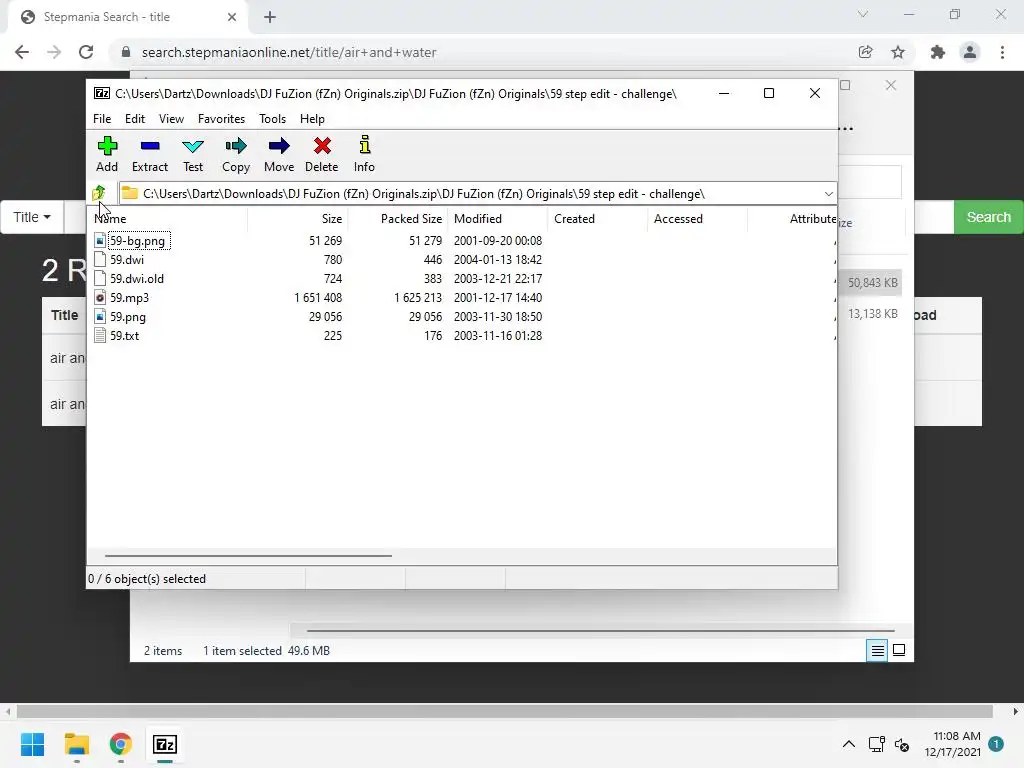Reload the Chrome page
This screenshot has width=1024, height=768.
click(x=86, y=52)
